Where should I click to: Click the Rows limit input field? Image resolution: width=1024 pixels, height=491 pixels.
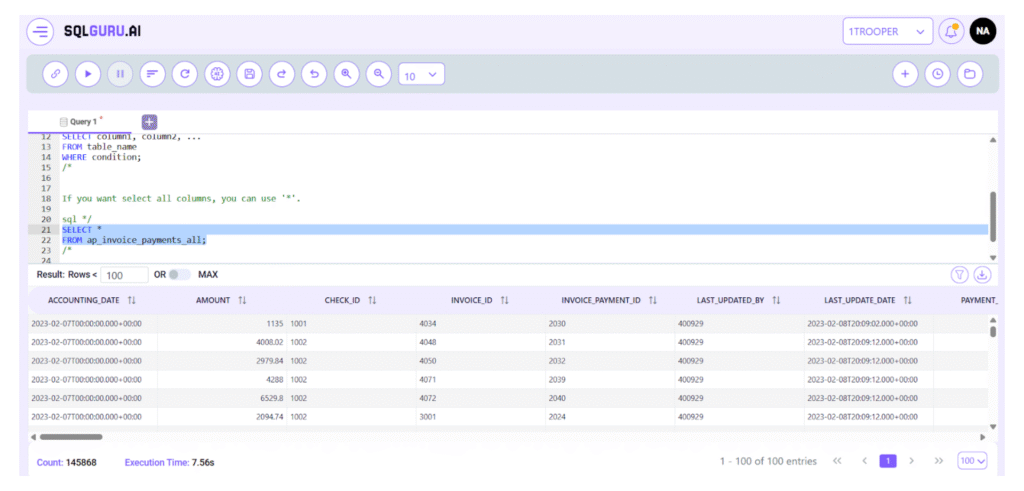tap(125, 275)
